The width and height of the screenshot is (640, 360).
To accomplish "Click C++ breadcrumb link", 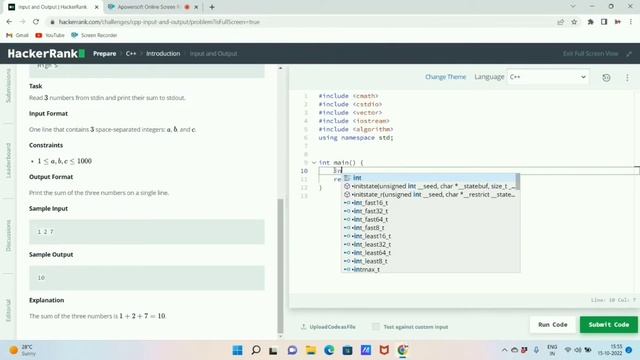I will coord(131,53).
